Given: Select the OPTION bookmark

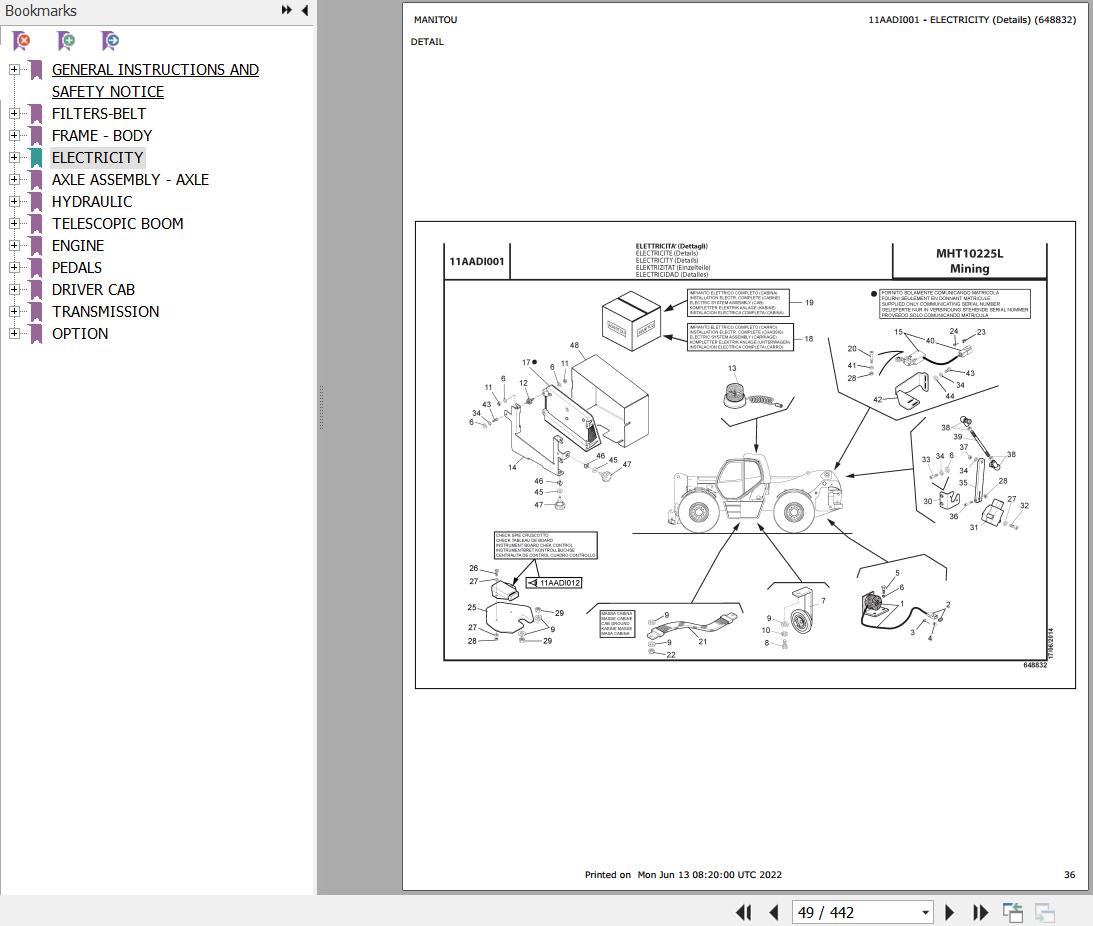Looking at the screenshot, I should pyautogui.click(x=80, y=333).
